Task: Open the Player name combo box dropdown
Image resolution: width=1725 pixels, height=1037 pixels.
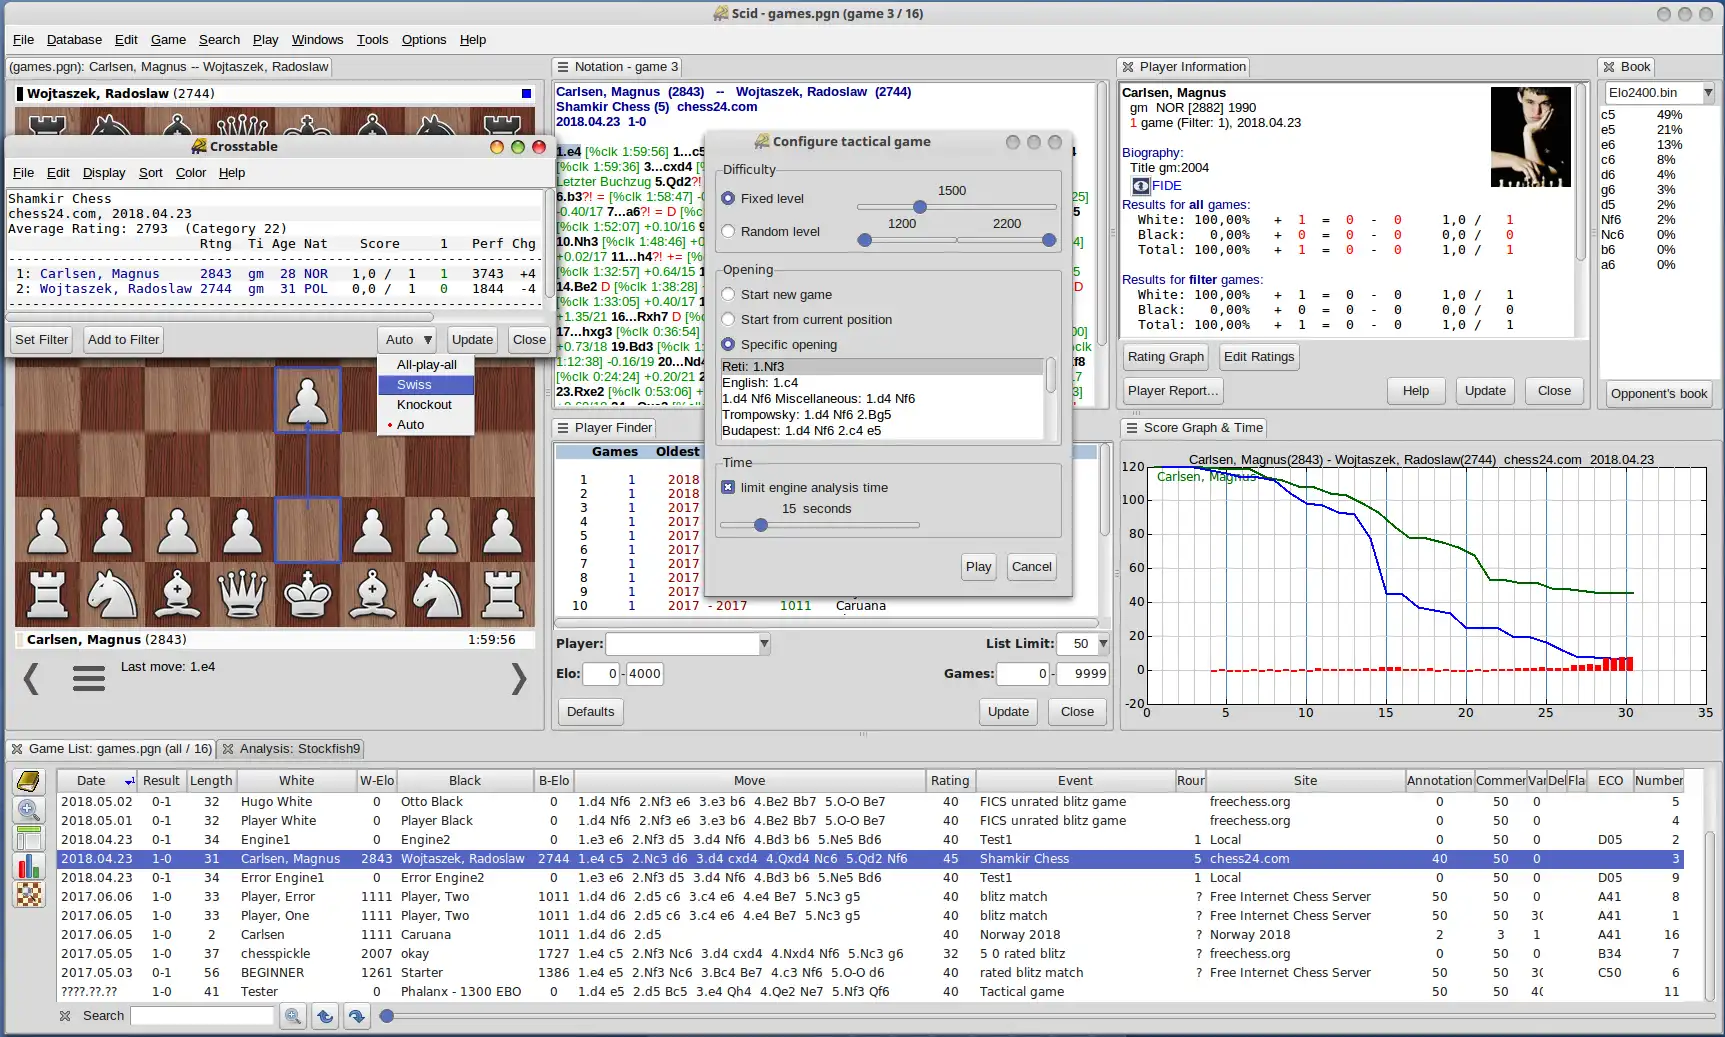Action: tap(764, 644)
